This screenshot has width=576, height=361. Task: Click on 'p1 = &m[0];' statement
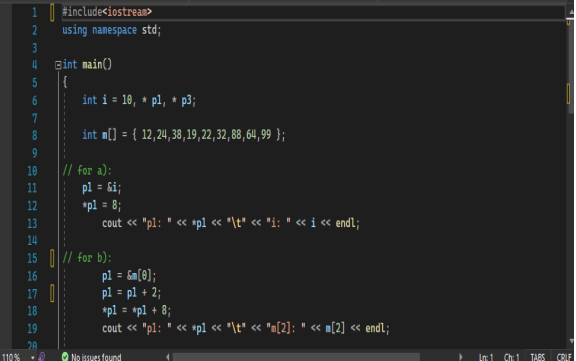[x=129, y=275]
